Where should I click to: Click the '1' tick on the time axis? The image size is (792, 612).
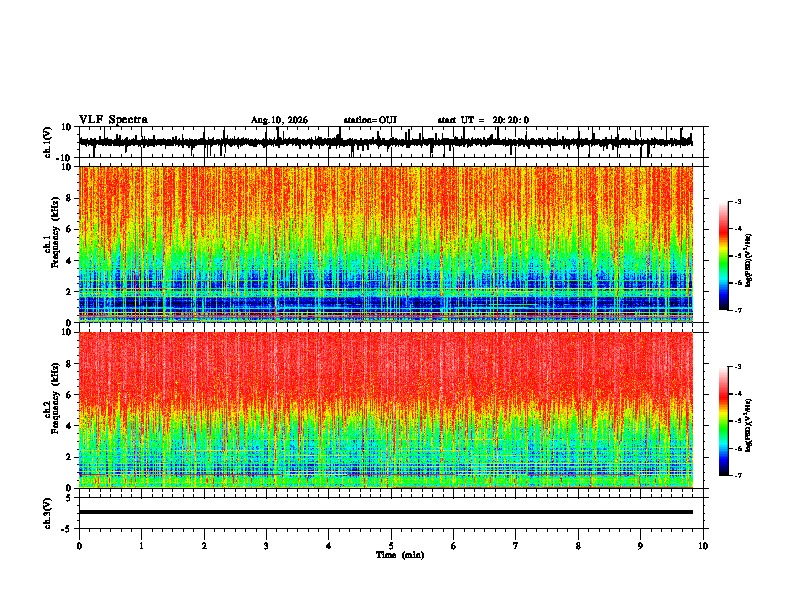[141, 546]
